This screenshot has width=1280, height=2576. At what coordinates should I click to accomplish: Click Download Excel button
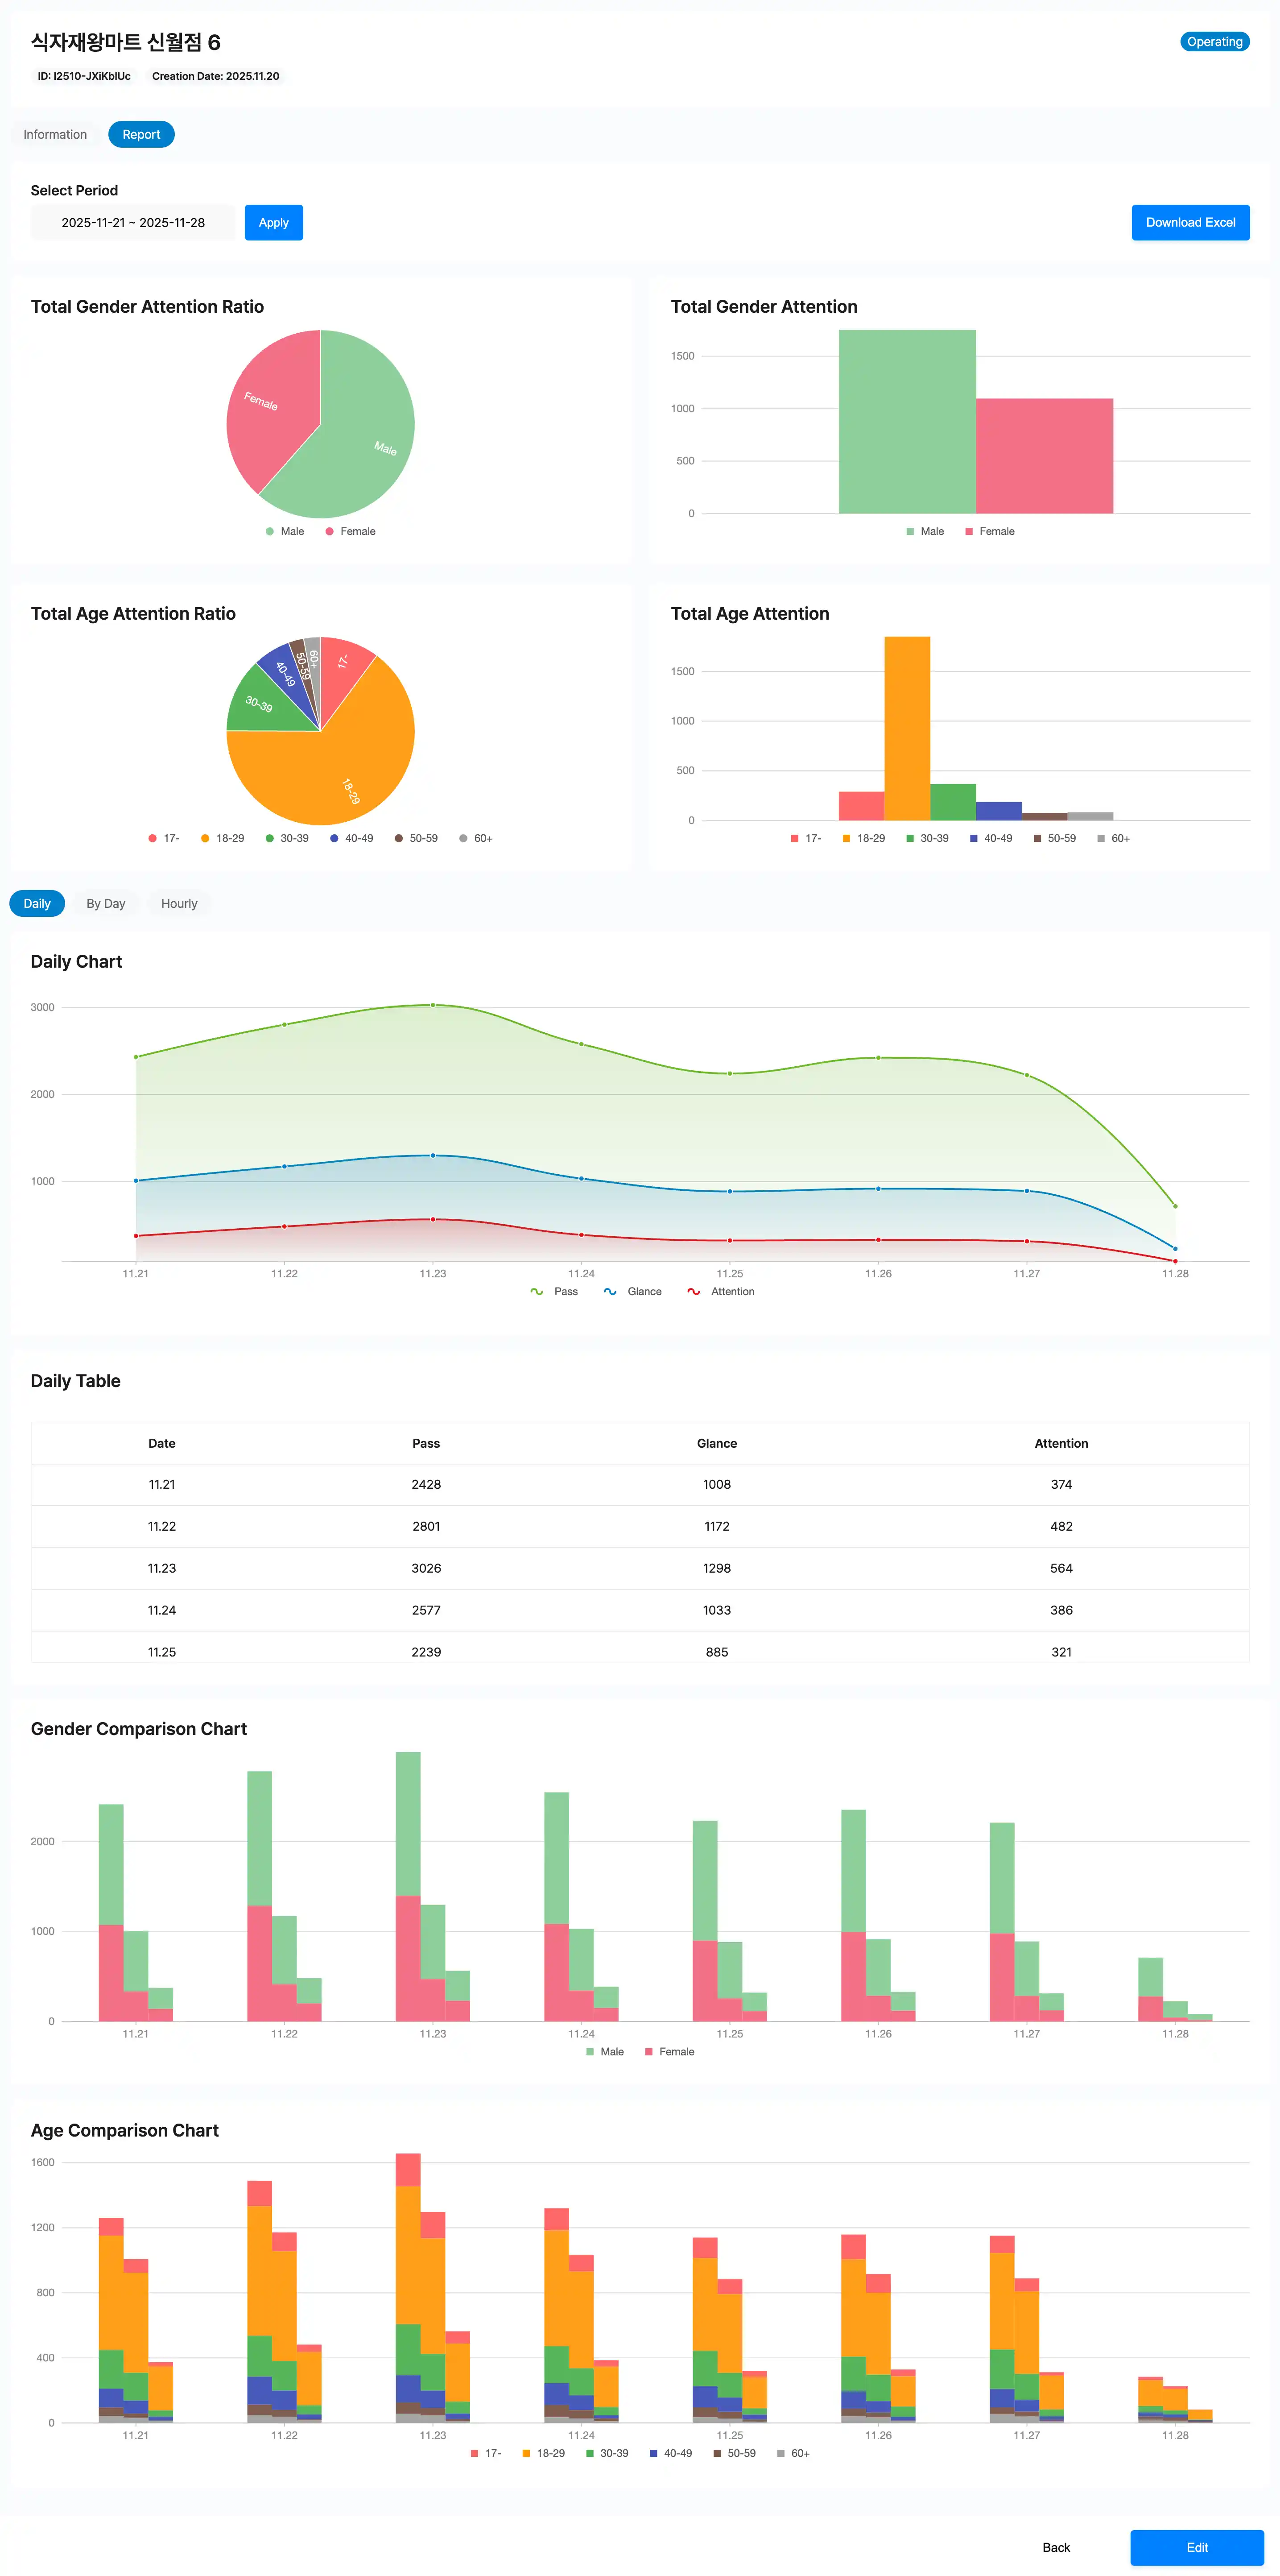click(1190, 222)
